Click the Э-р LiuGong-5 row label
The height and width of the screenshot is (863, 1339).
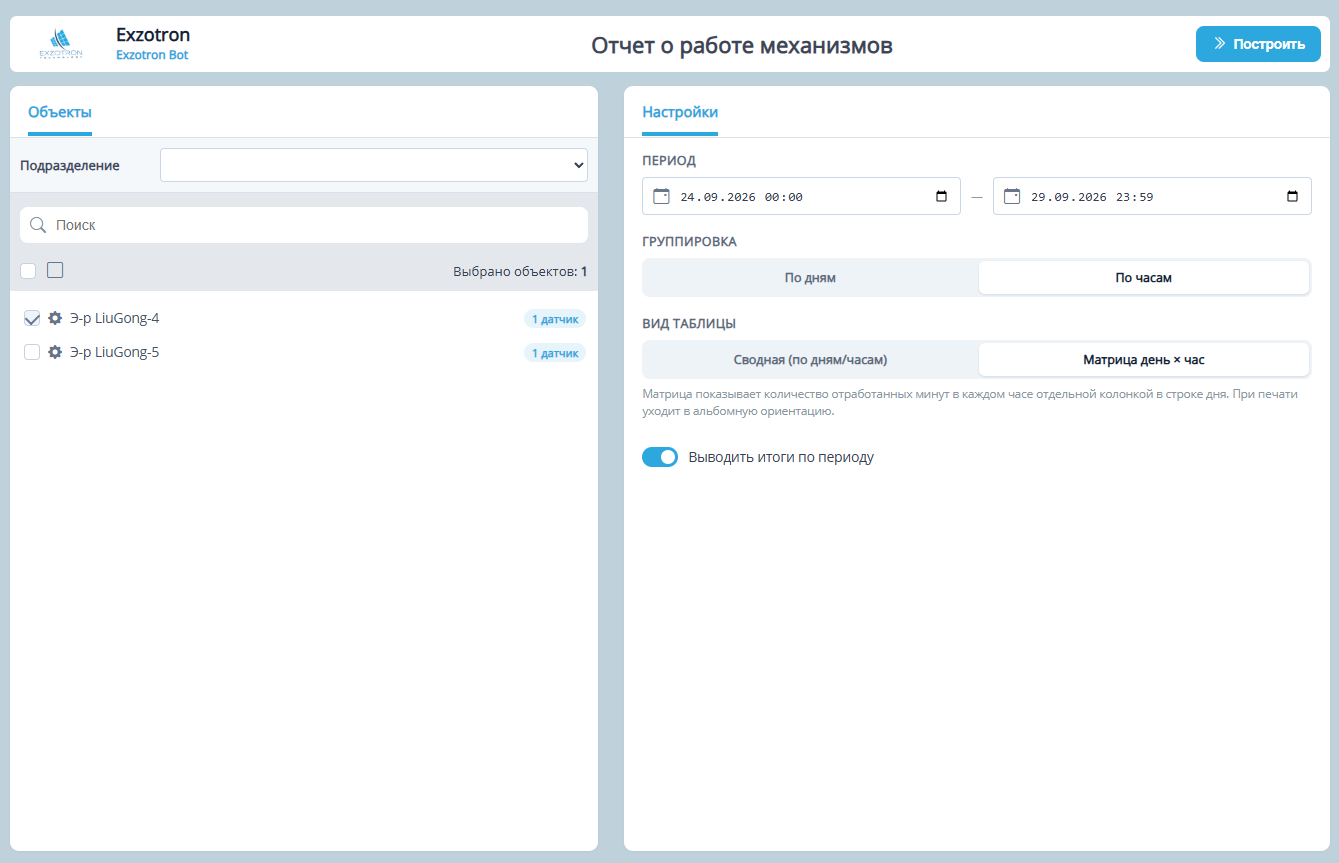(x=115, y=352)
